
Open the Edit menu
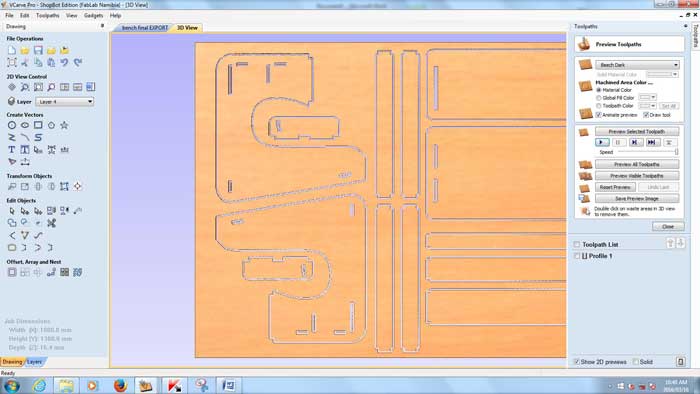(x=25, y=16)
